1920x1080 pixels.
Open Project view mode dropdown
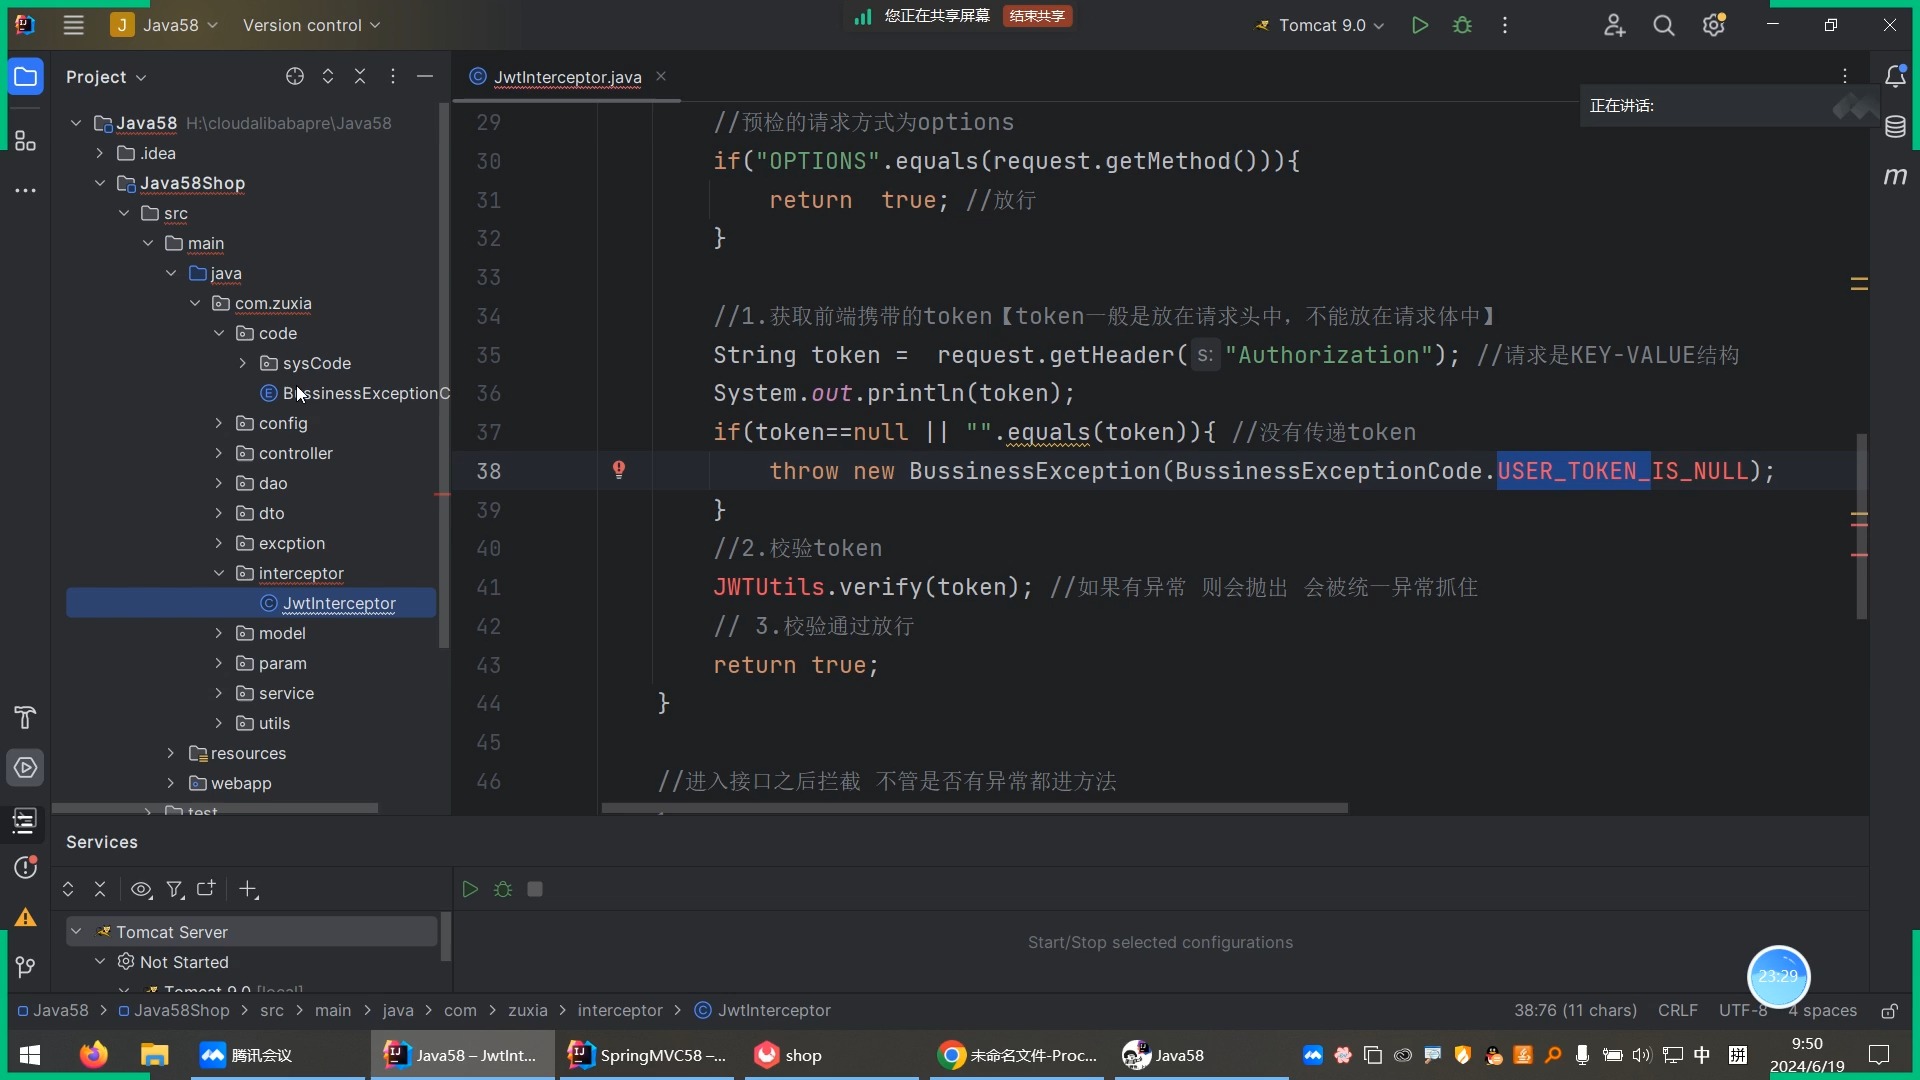click(106, 77)
